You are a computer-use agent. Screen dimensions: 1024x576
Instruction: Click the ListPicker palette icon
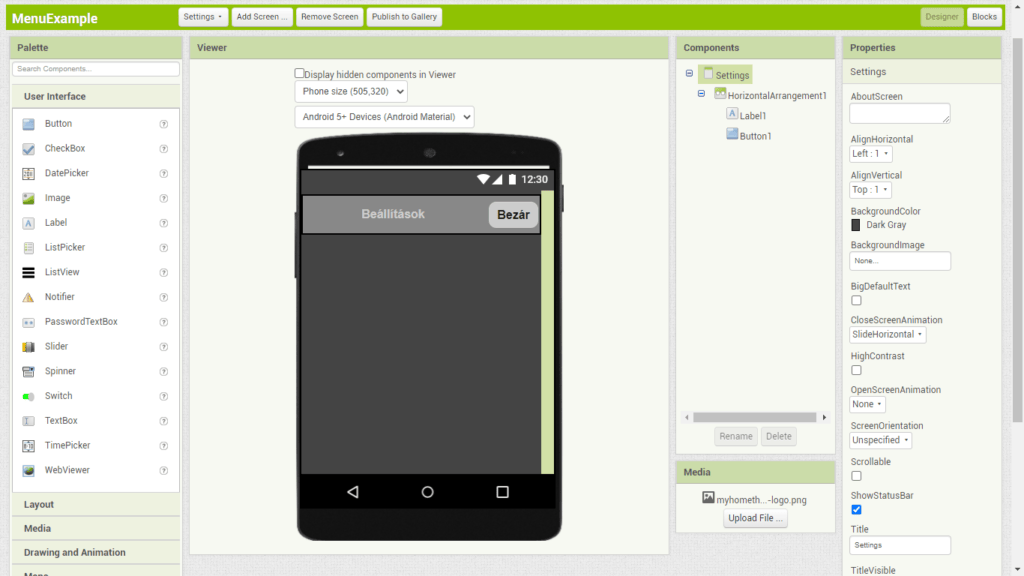pyautogui.click(x=28, y=248)
